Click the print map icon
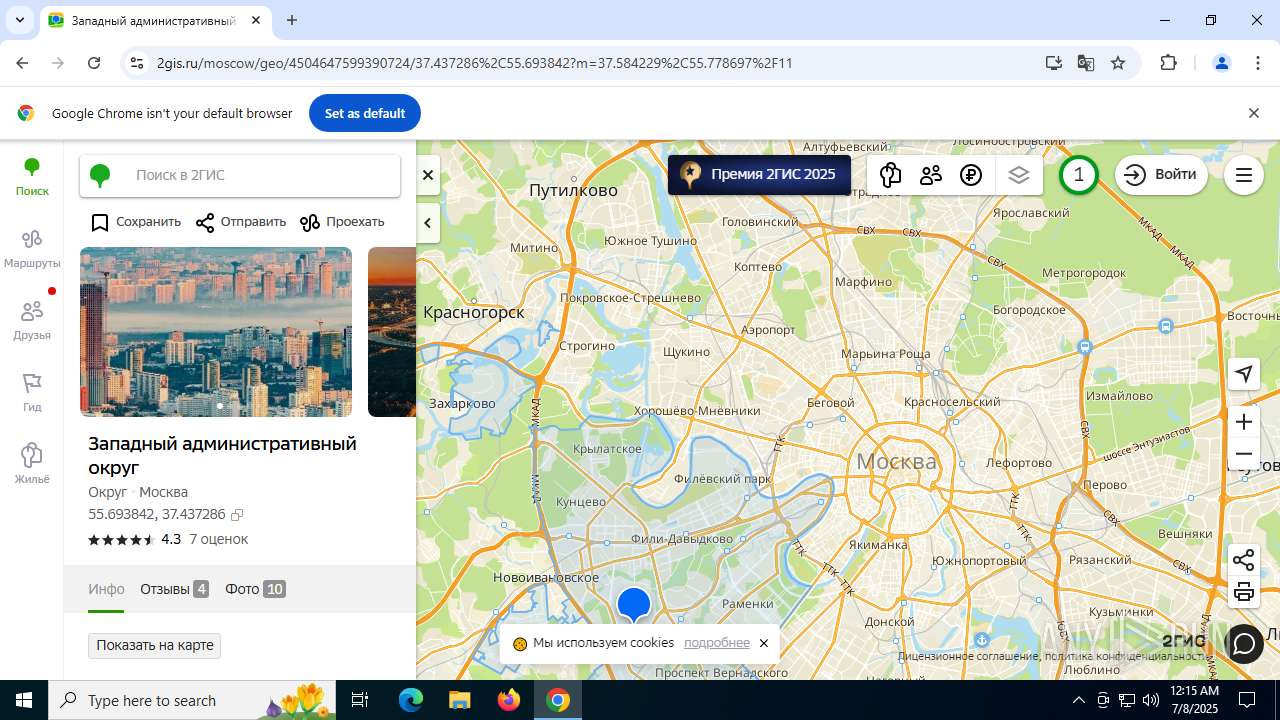 pos(1244,592)
